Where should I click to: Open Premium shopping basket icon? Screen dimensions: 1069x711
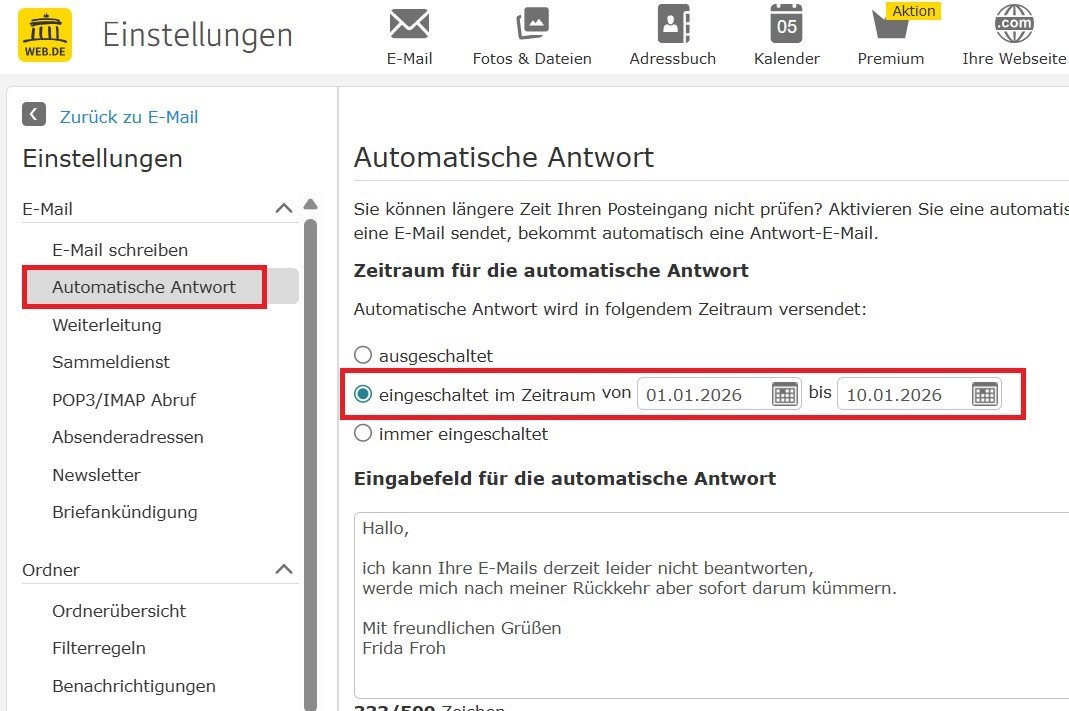click(889, 24)
